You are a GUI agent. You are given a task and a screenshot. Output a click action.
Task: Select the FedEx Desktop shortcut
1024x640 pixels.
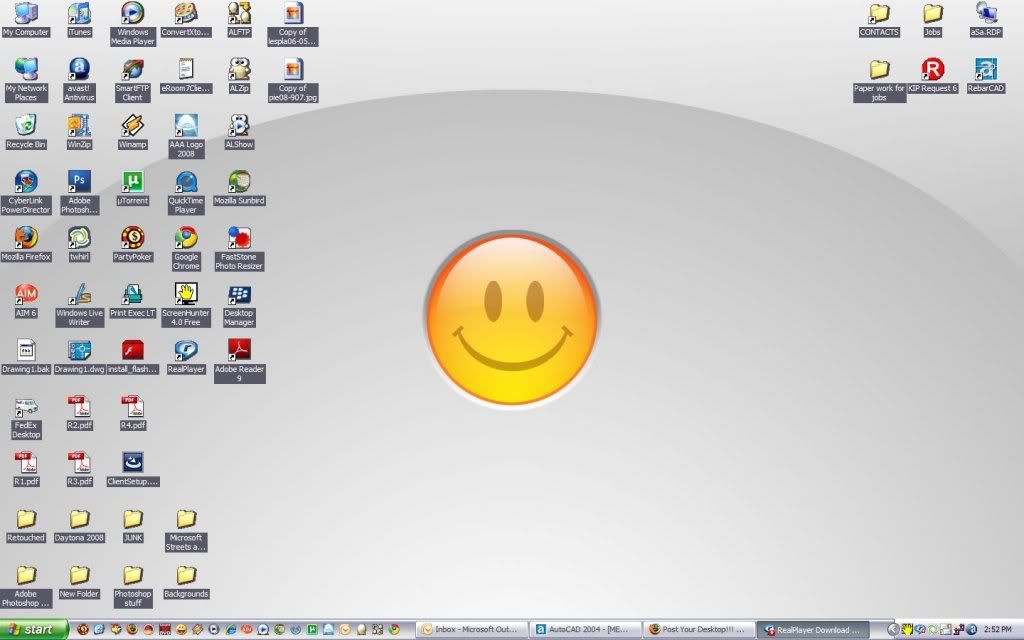click(x=25, y=417)
